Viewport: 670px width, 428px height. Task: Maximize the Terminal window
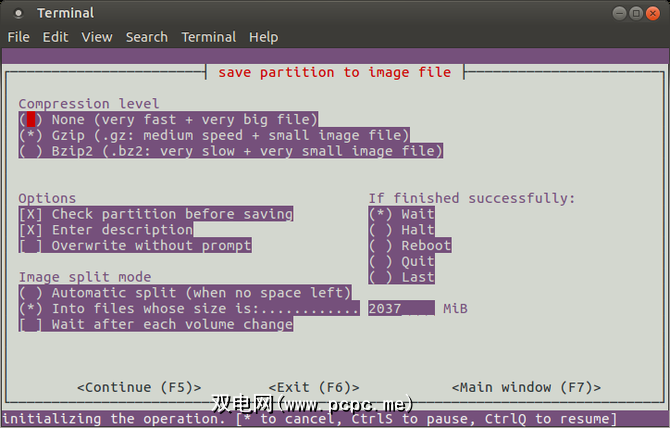coord(636,14)
